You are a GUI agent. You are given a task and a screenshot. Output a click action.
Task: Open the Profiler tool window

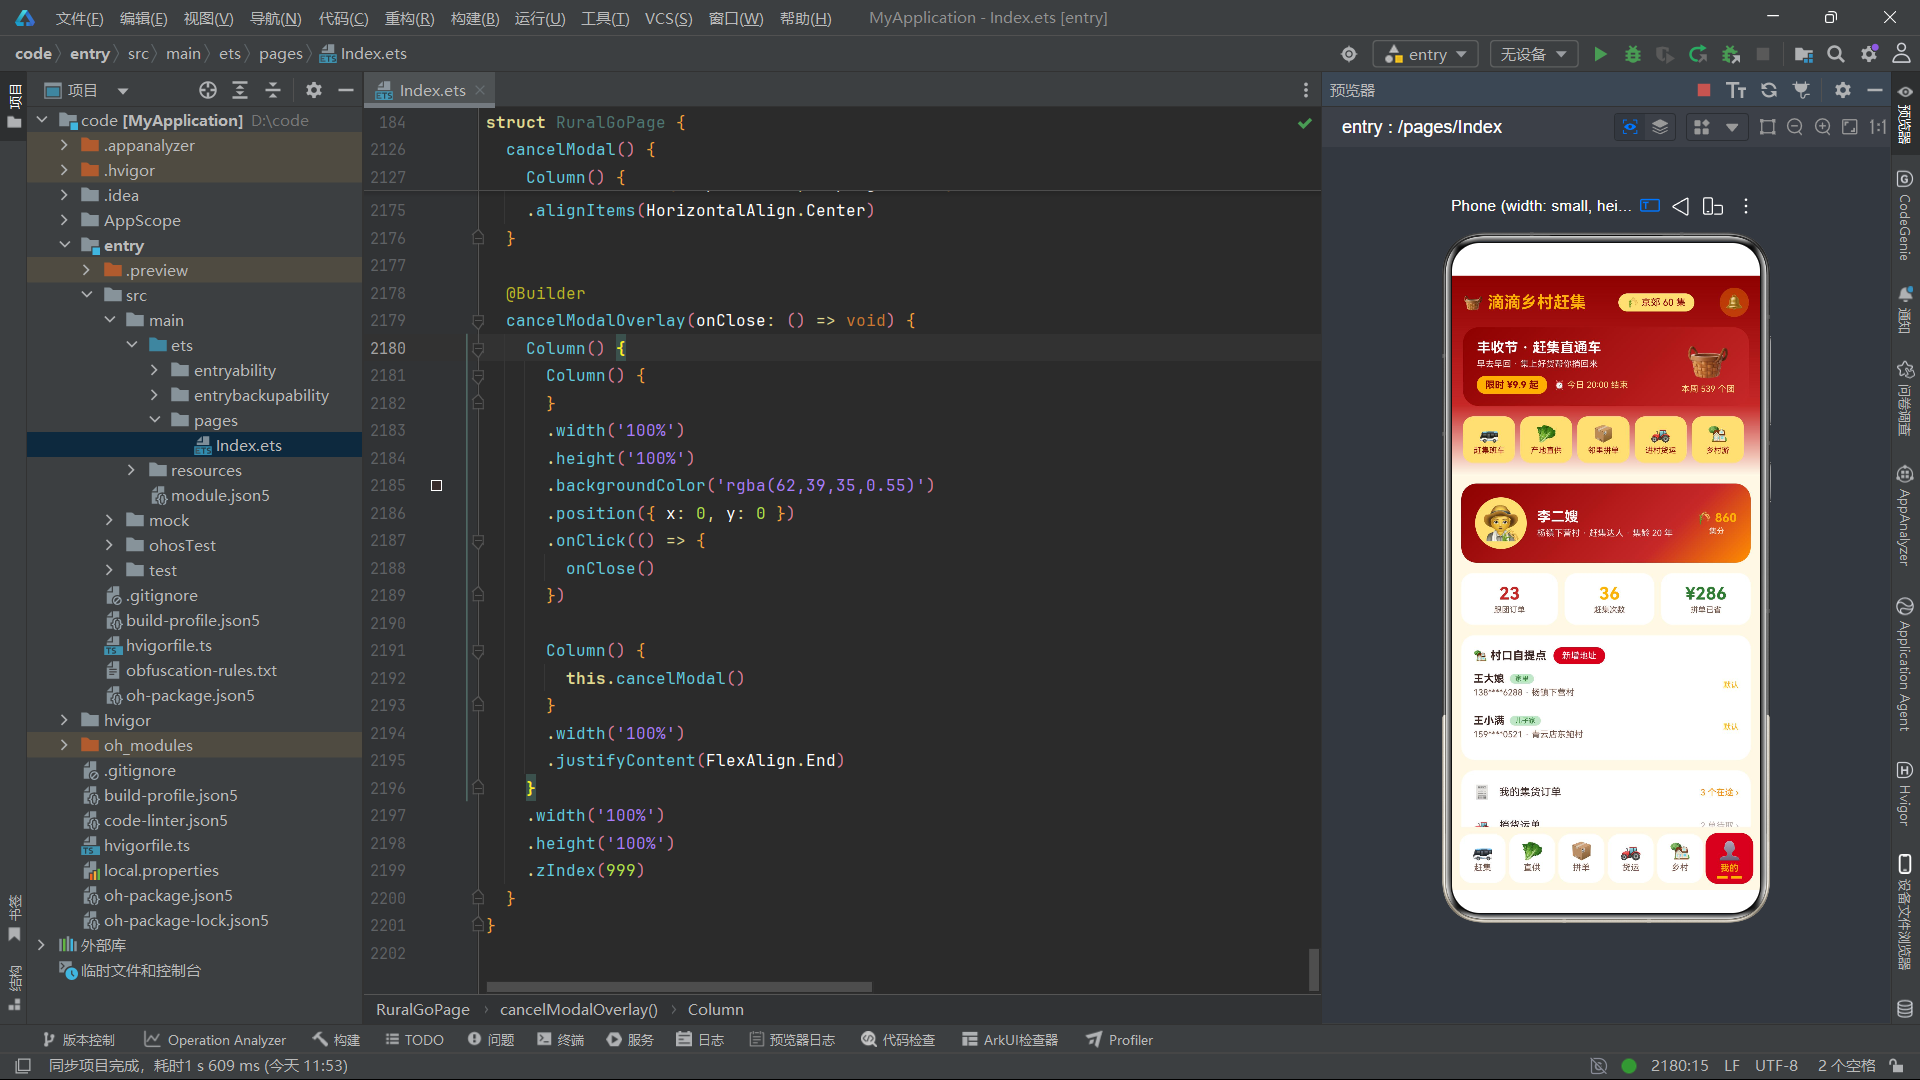(x=1120, y=1040)
